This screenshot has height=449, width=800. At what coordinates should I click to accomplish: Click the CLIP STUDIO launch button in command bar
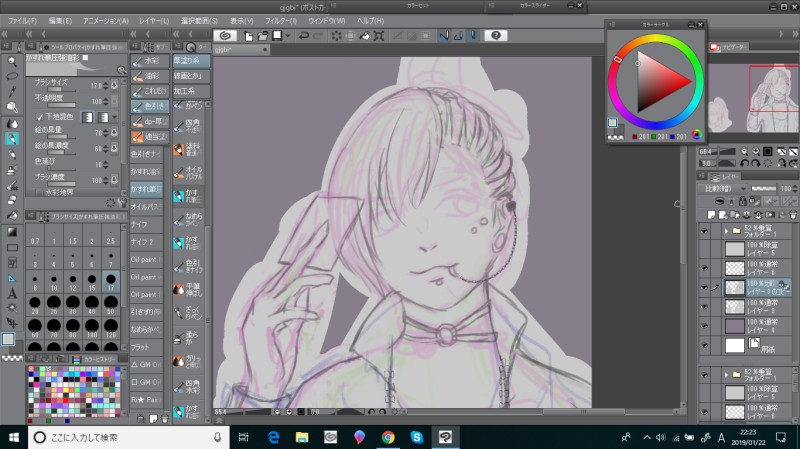click(225, 36)
